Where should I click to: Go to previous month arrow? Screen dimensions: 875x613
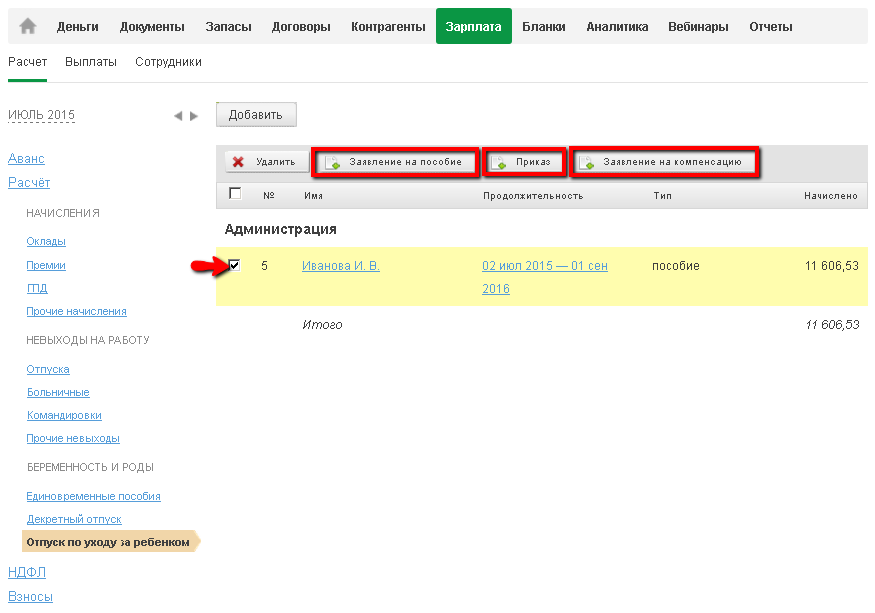[178, 116]
